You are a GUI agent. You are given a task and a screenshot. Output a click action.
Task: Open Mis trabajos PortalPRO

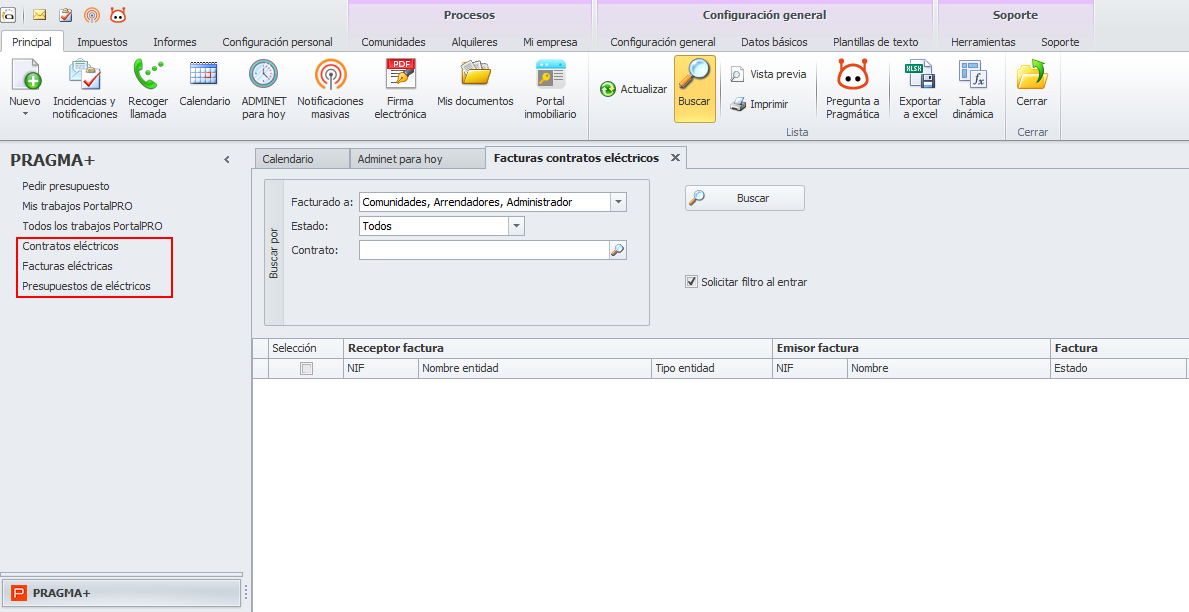tap(77, 206)
